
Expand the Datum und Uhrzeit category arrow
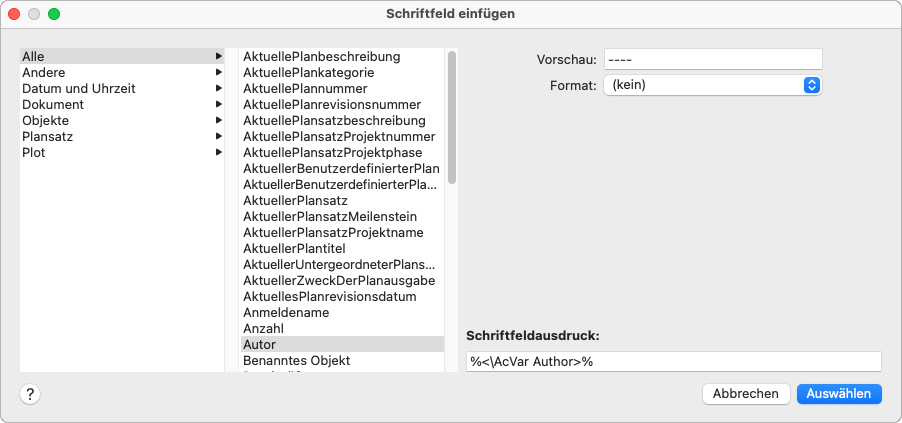[218, 89]
